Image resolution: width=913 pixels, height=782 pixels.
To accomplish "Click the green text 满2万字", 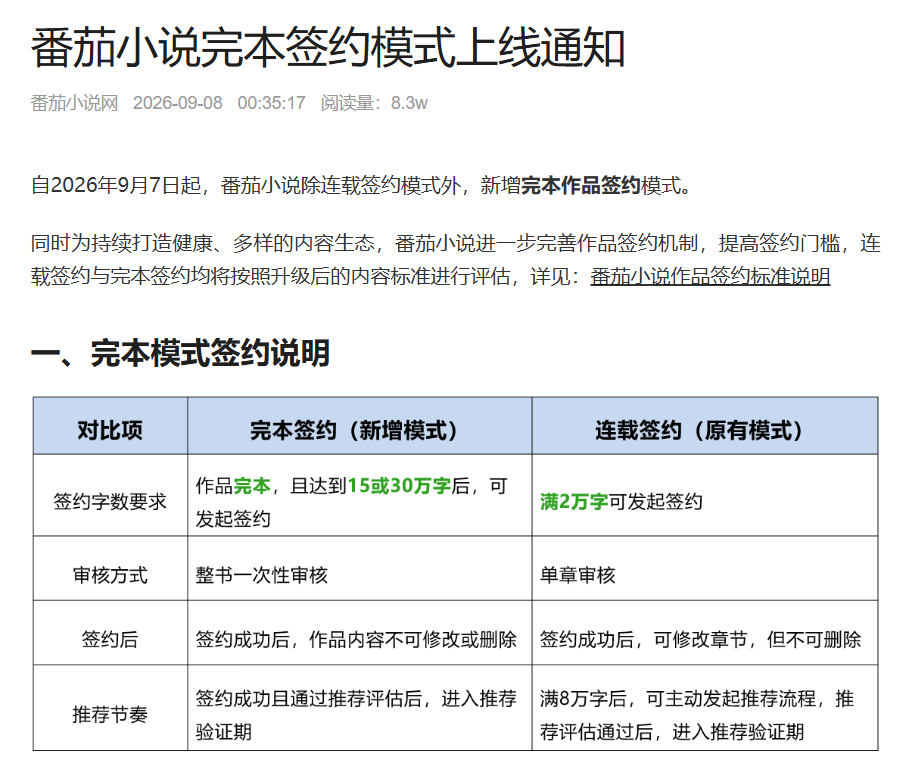I will (574, 501).
